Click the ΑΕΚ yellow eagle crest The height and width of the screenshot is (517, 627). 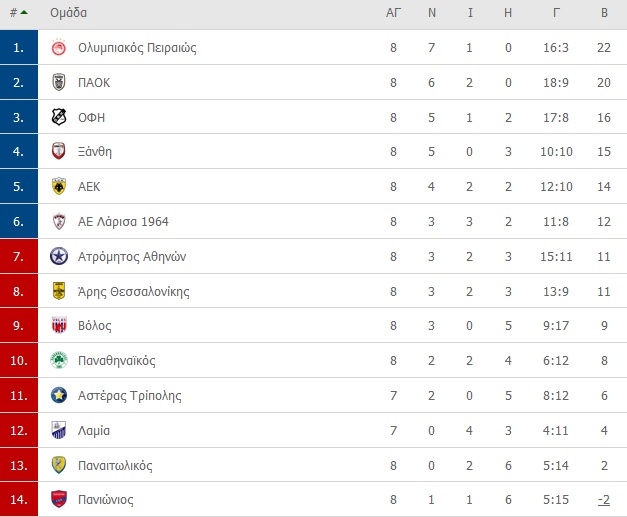coord(59,186)
